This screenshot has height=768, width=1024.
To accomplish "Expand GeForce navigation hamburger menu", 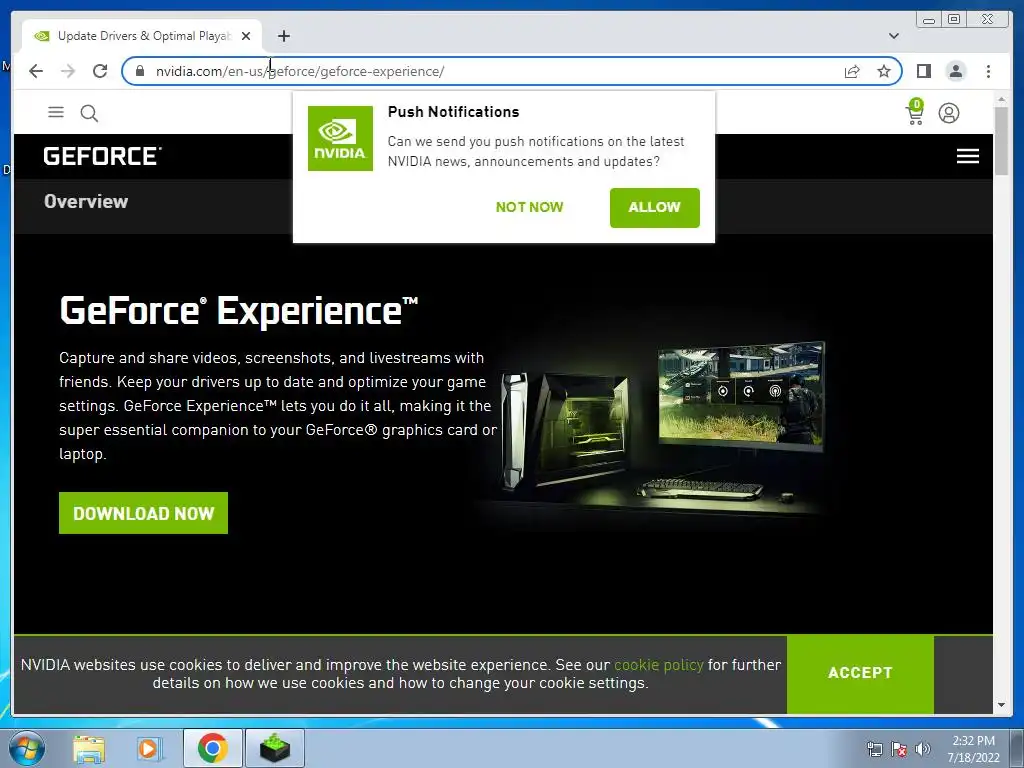I will (967, 156).
